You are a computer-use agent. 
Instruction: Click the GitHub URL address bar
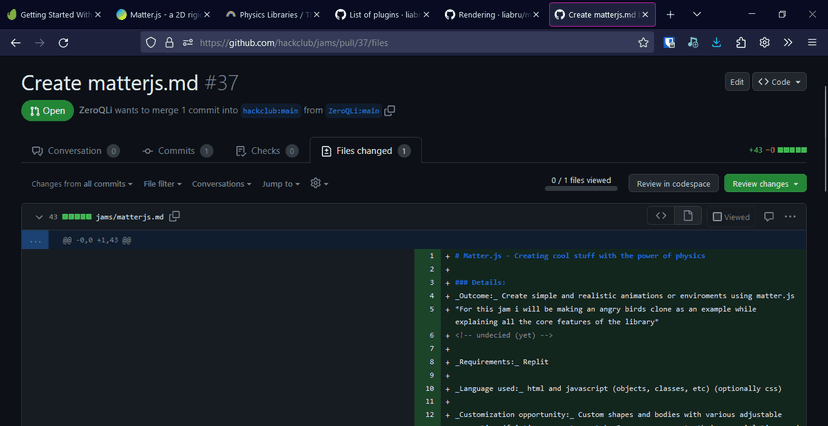click(400, 43)
